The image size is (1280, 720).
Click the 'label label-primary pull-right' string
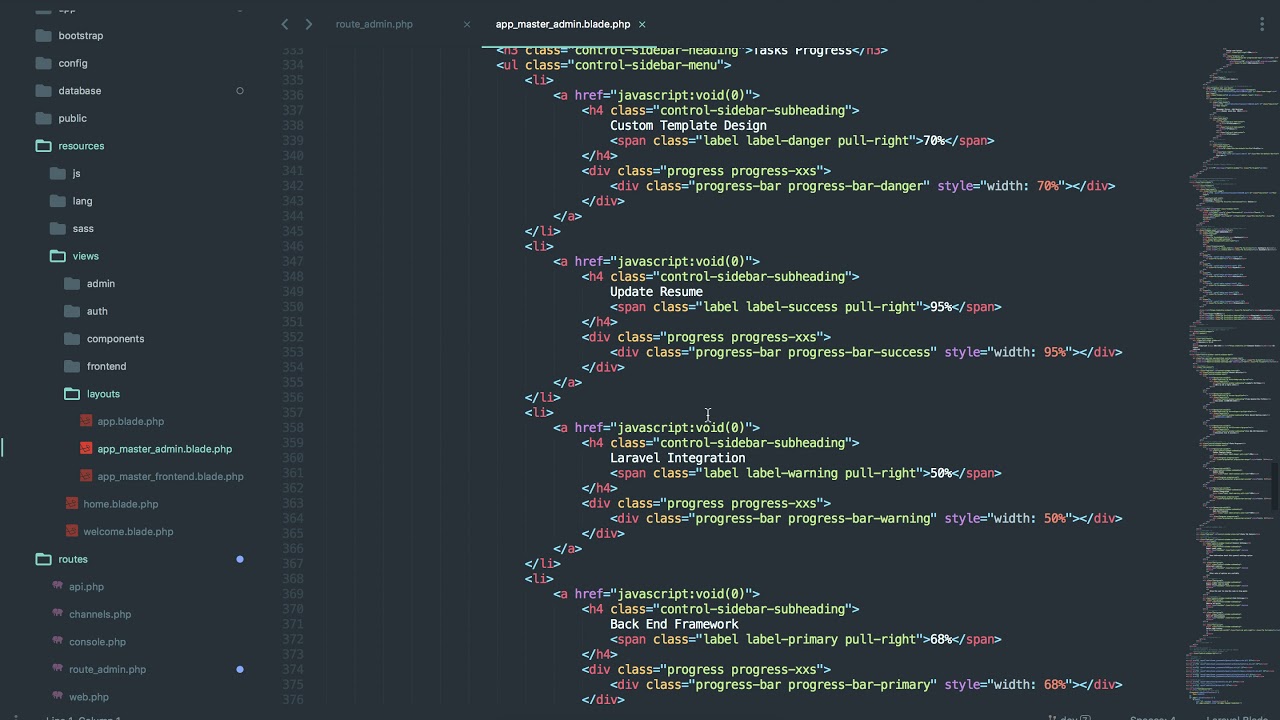(809, 639)
